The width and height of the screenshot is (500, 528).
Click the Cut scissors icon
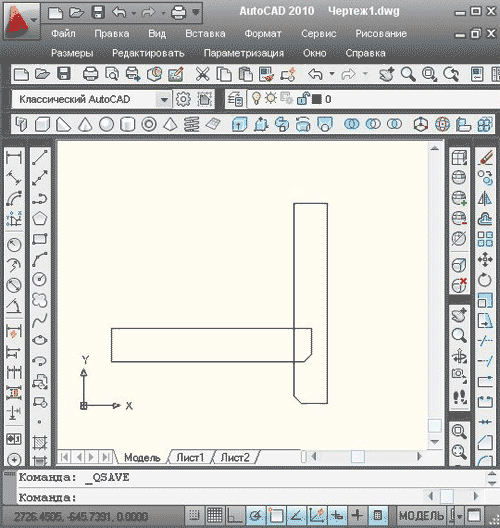click(x=202, y=74)
